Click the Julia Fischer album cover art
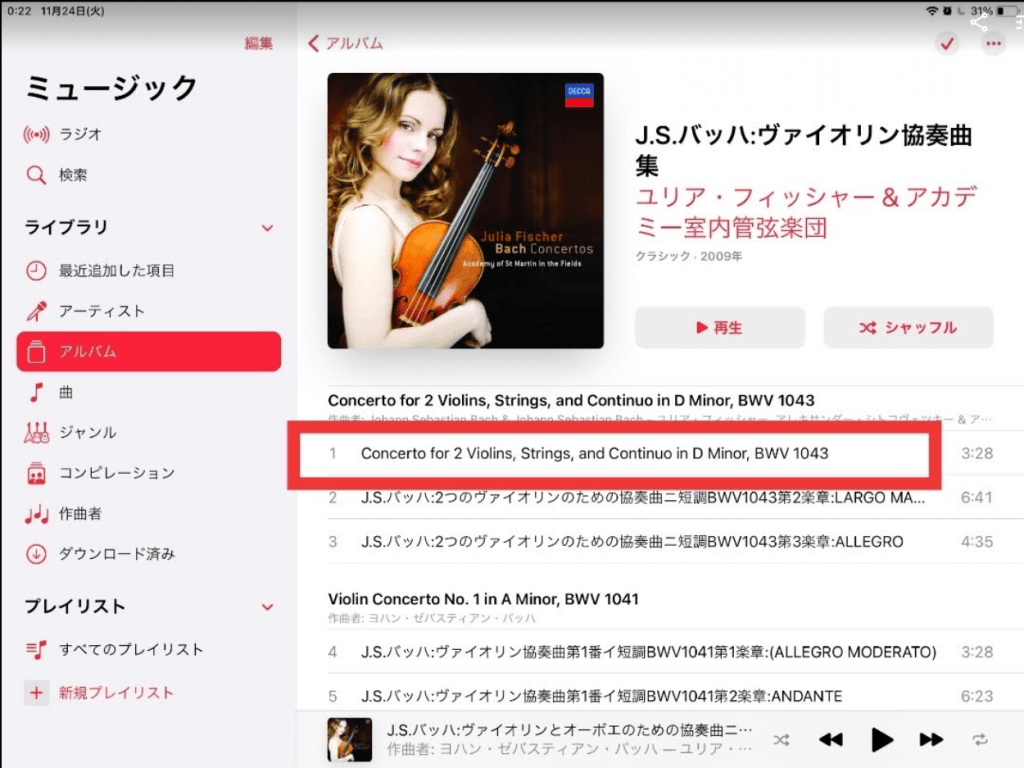 (466, 210)
